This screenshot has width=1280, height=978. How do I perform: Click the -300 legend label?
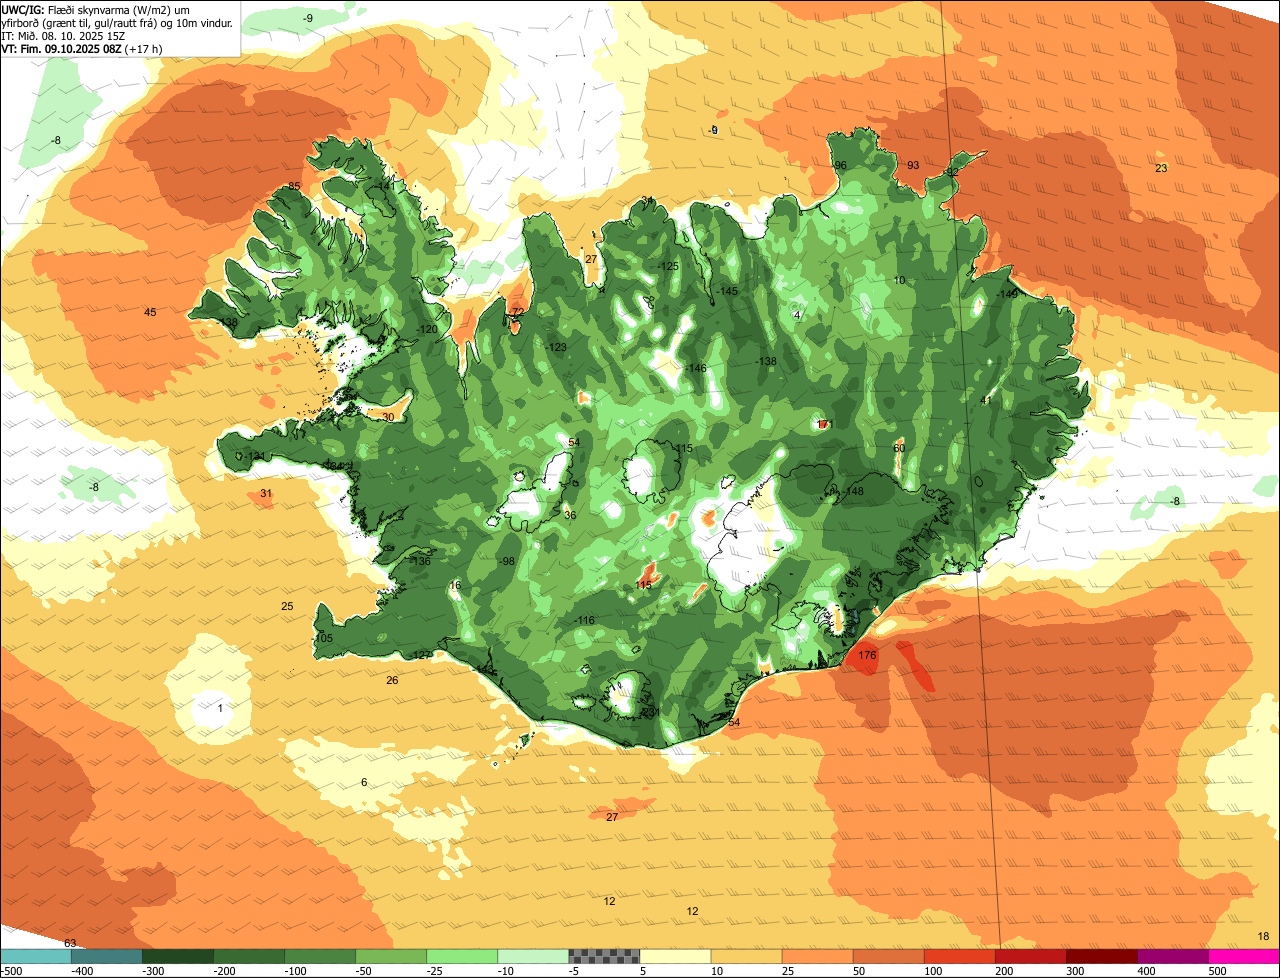(154, 971)
